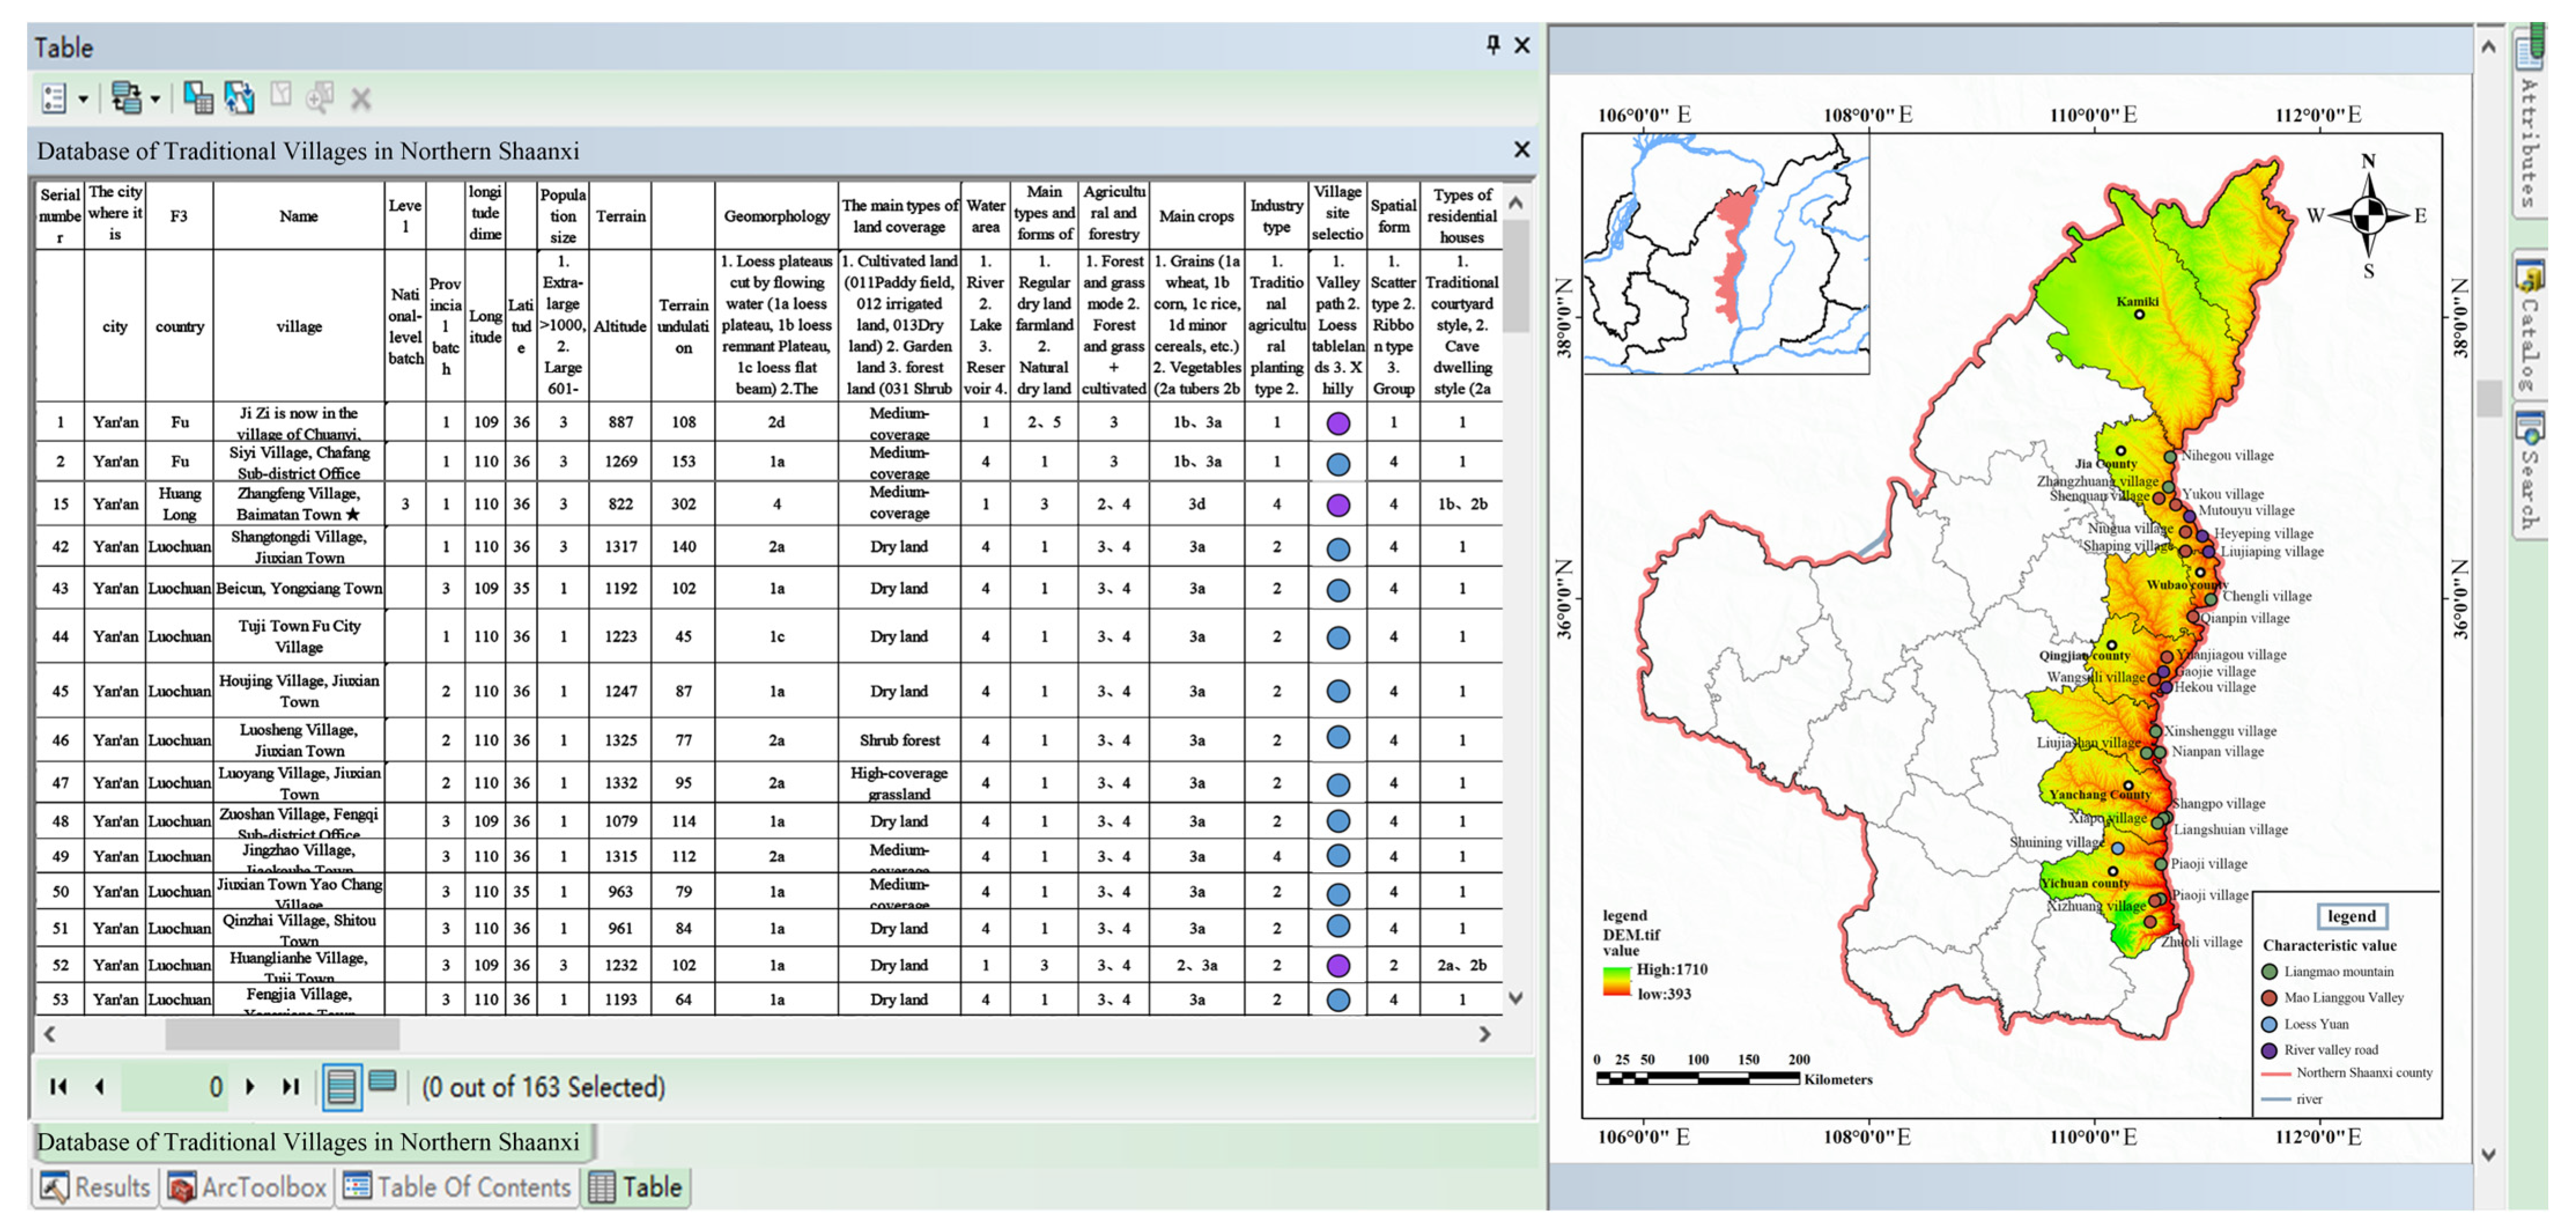
Task: Click the Related Tables icon
Action: click(126, 98)
